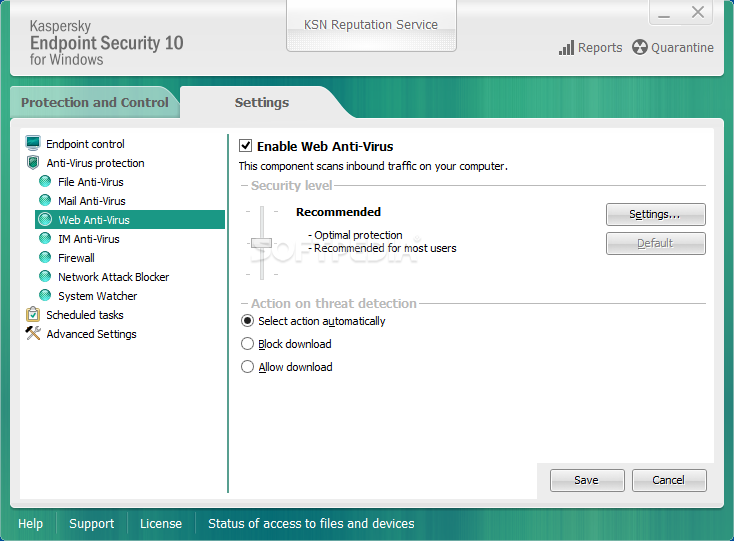Image resolution: width=734 pixels, height=541 pixels.
Task: Close the Kaspersky window
Action: click(697, 12)
